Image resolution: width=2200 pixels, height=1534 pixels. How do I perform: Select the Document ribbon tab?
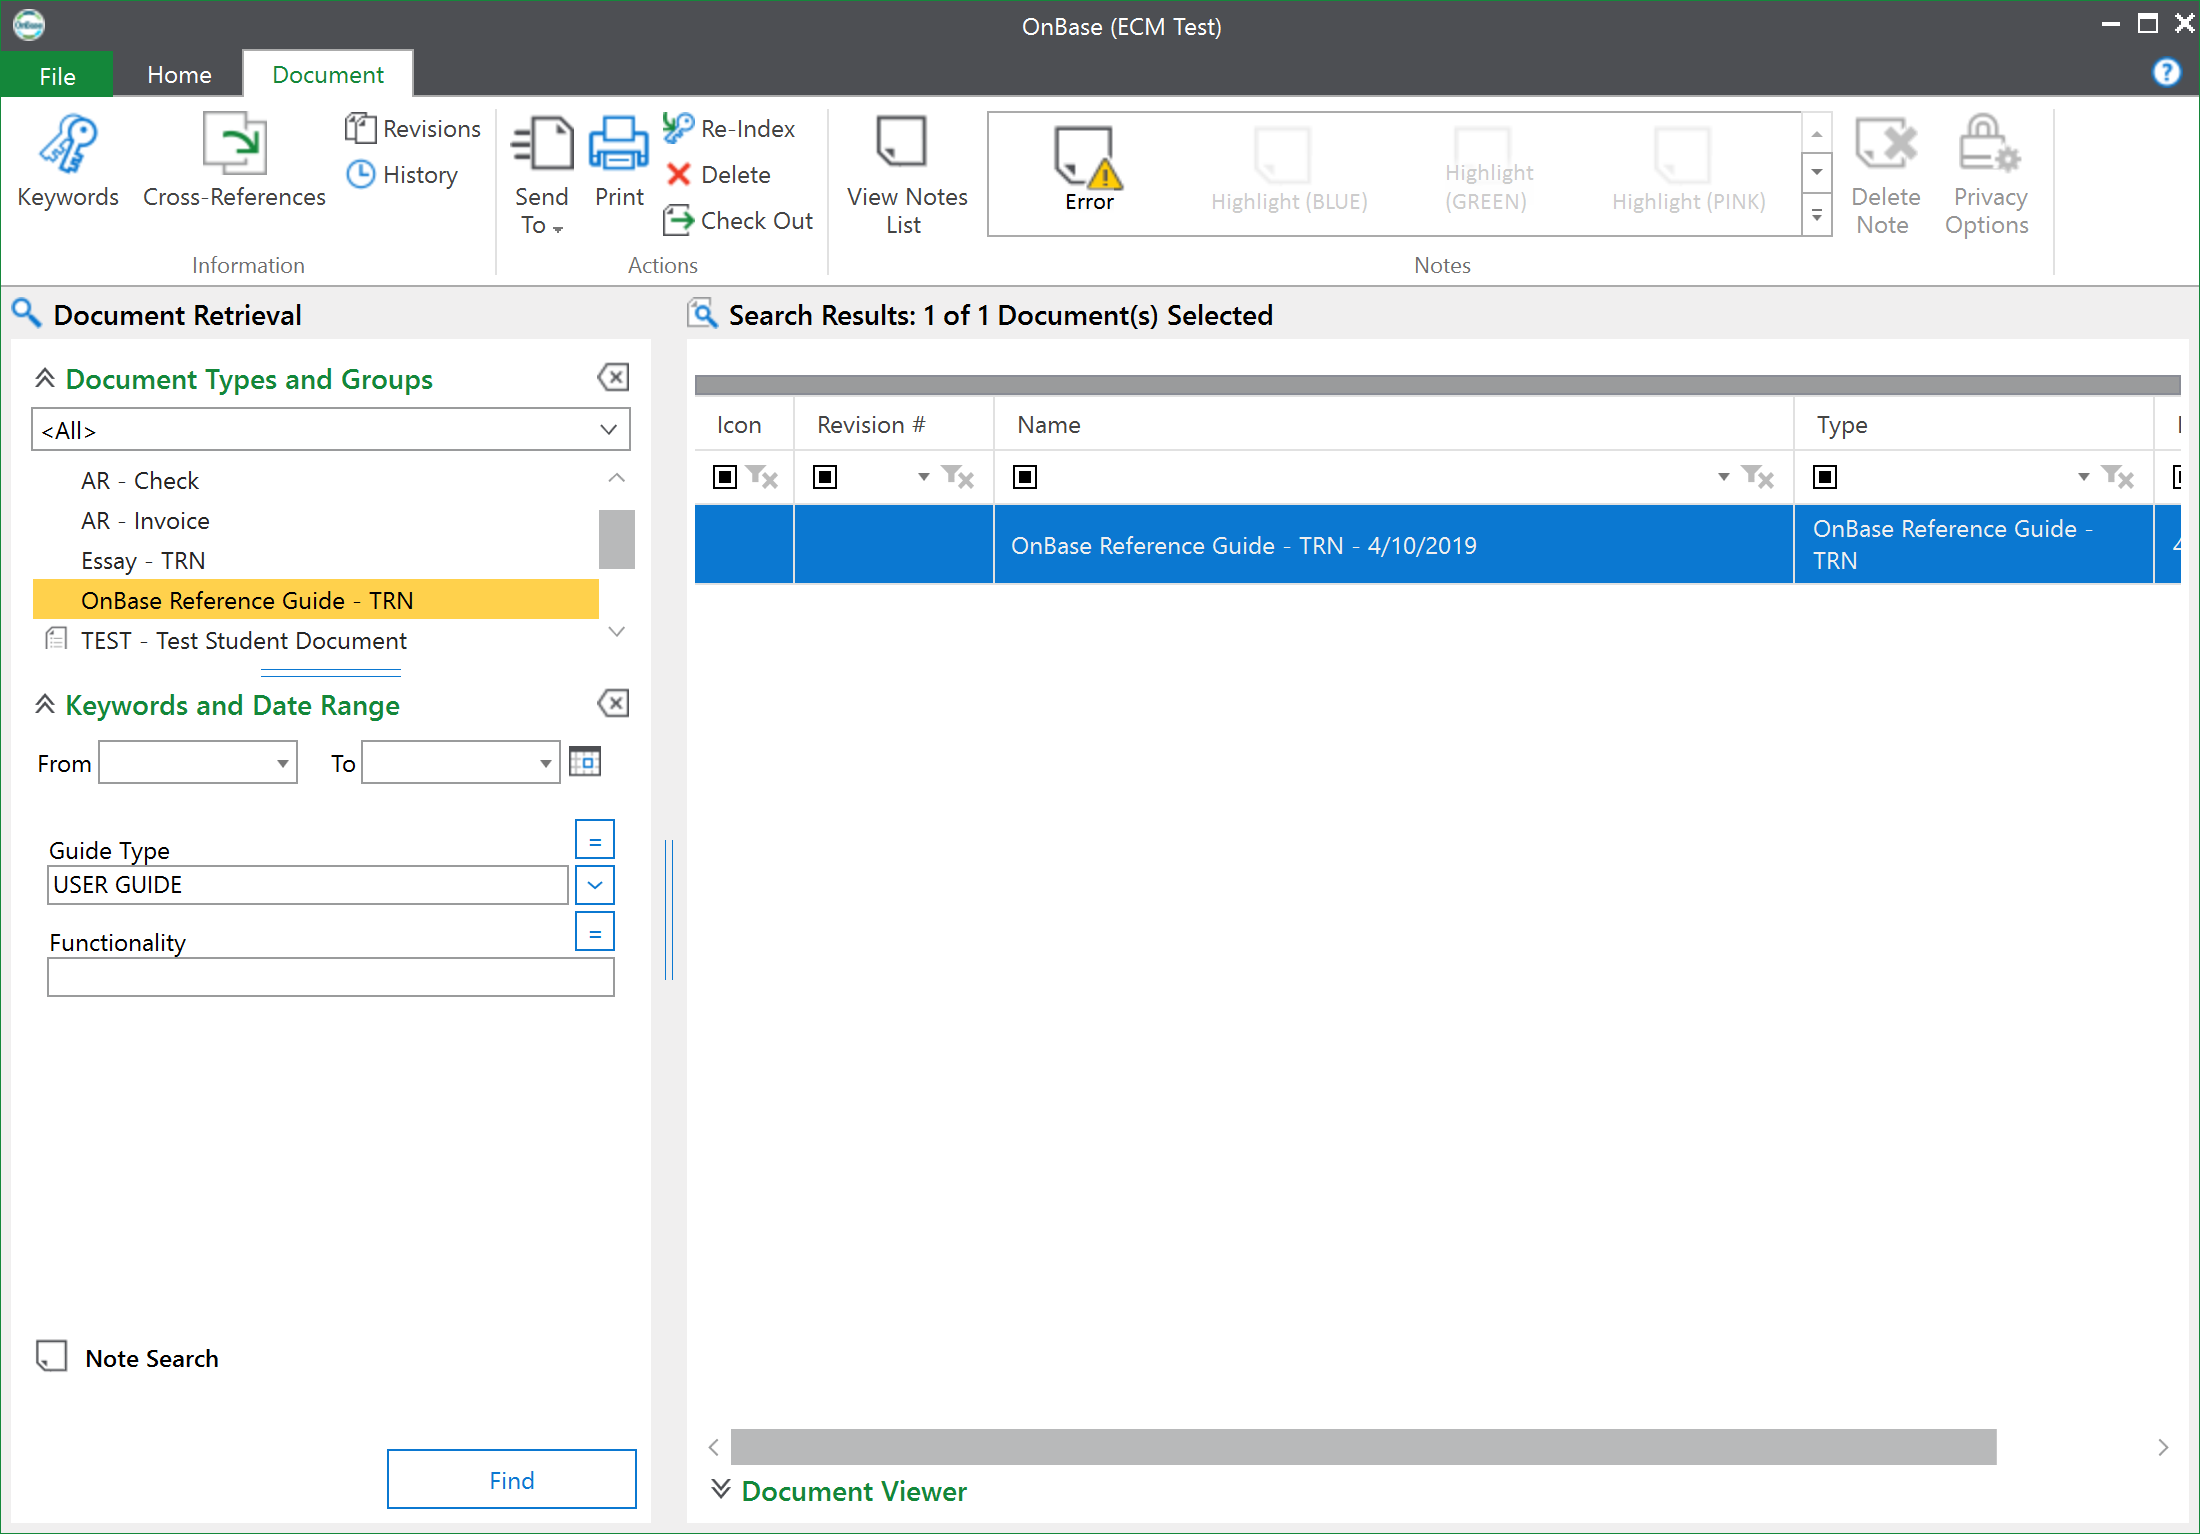pyautogui.click(x=328, y=75)
